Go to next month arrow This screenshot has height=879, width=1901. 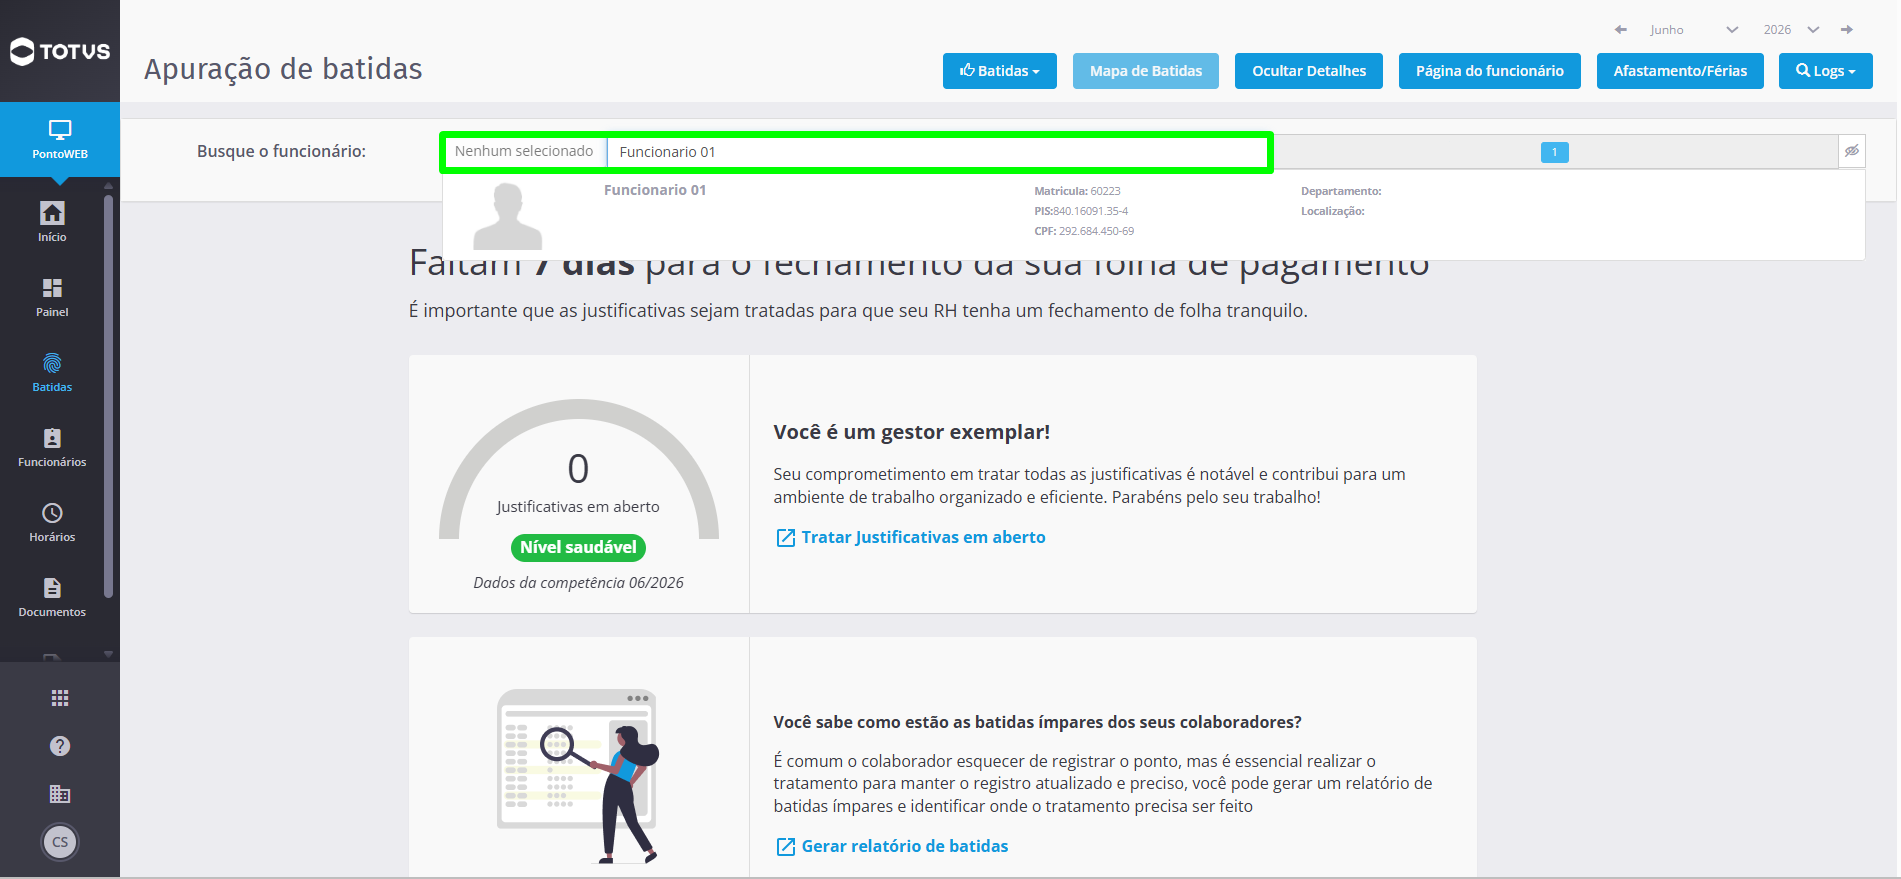pos(1847,30)
